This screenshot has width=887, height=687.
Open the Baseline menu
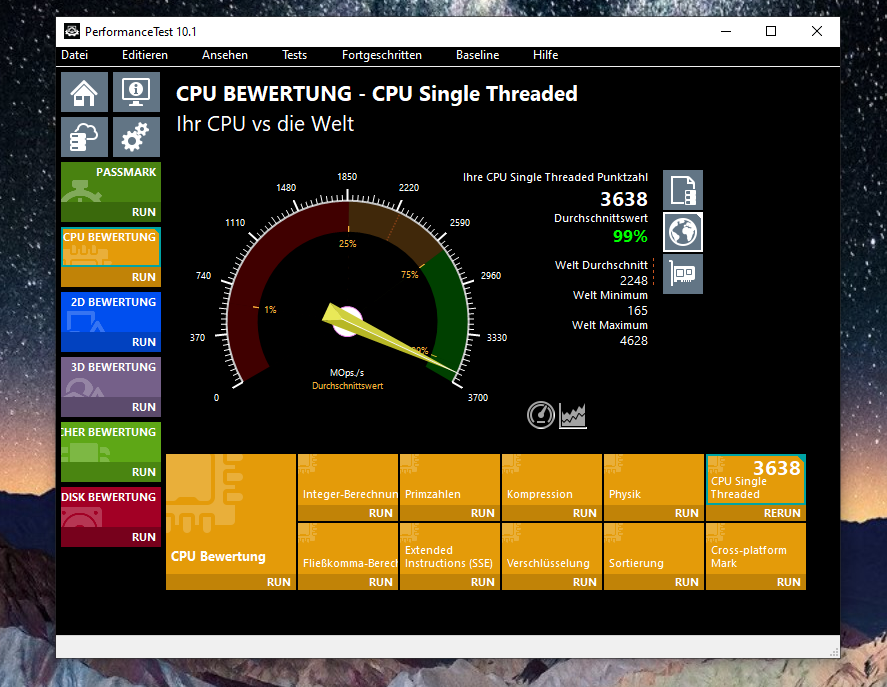pos(477,55)
